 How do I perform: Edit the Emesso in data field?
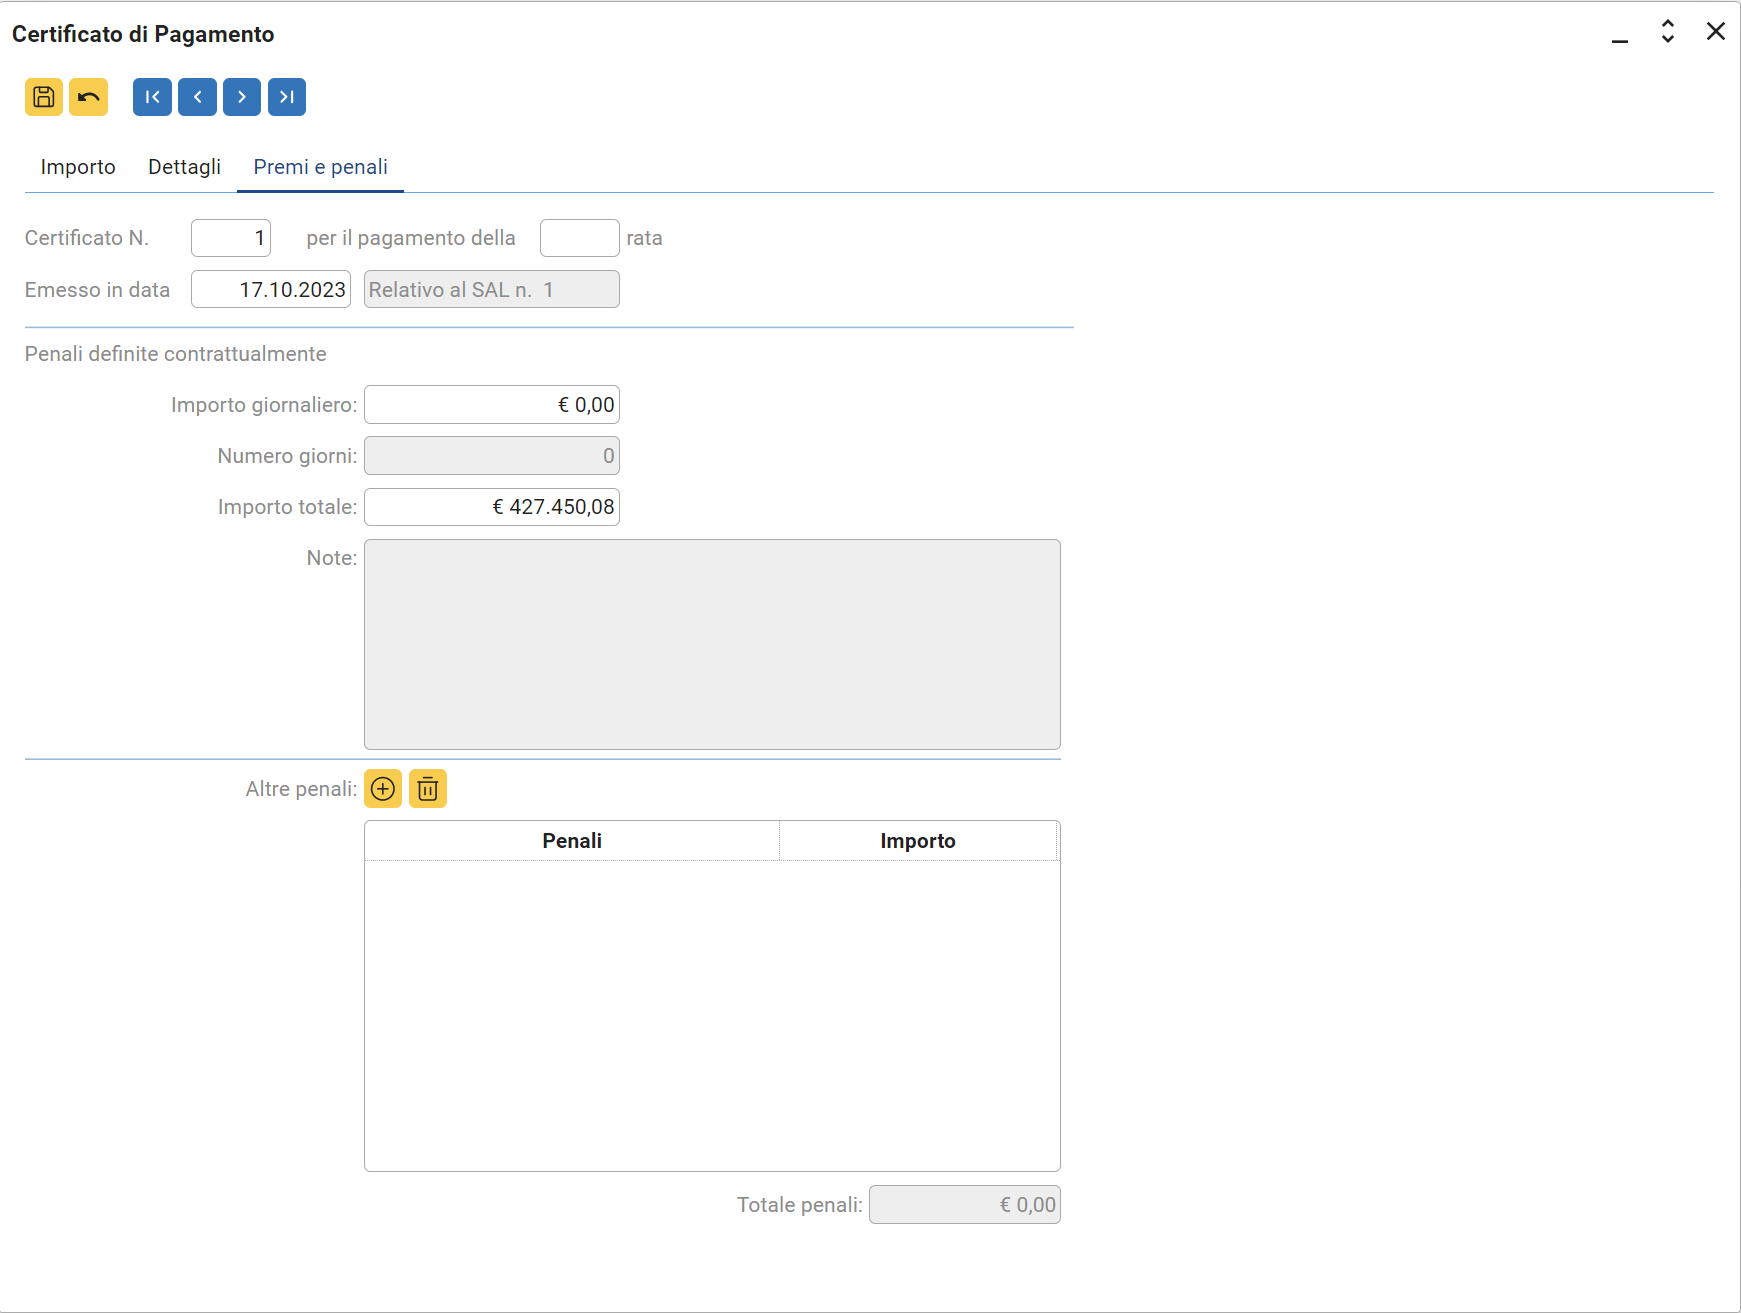coord(271,290)
